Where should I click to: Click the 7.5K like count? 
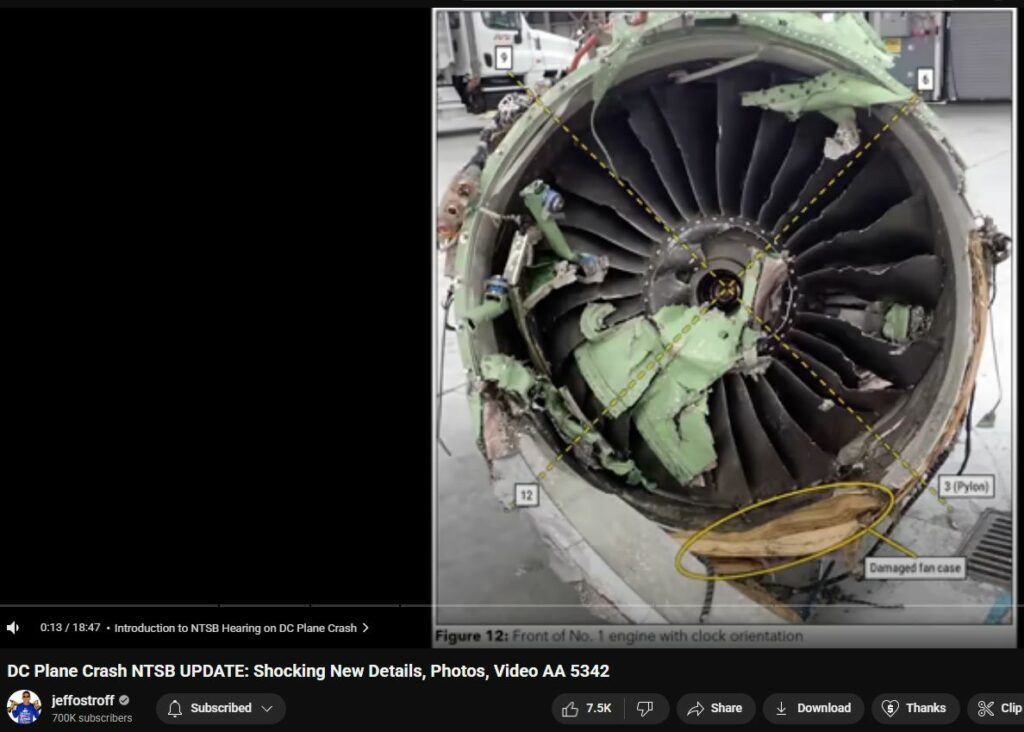tap(599, 708)
